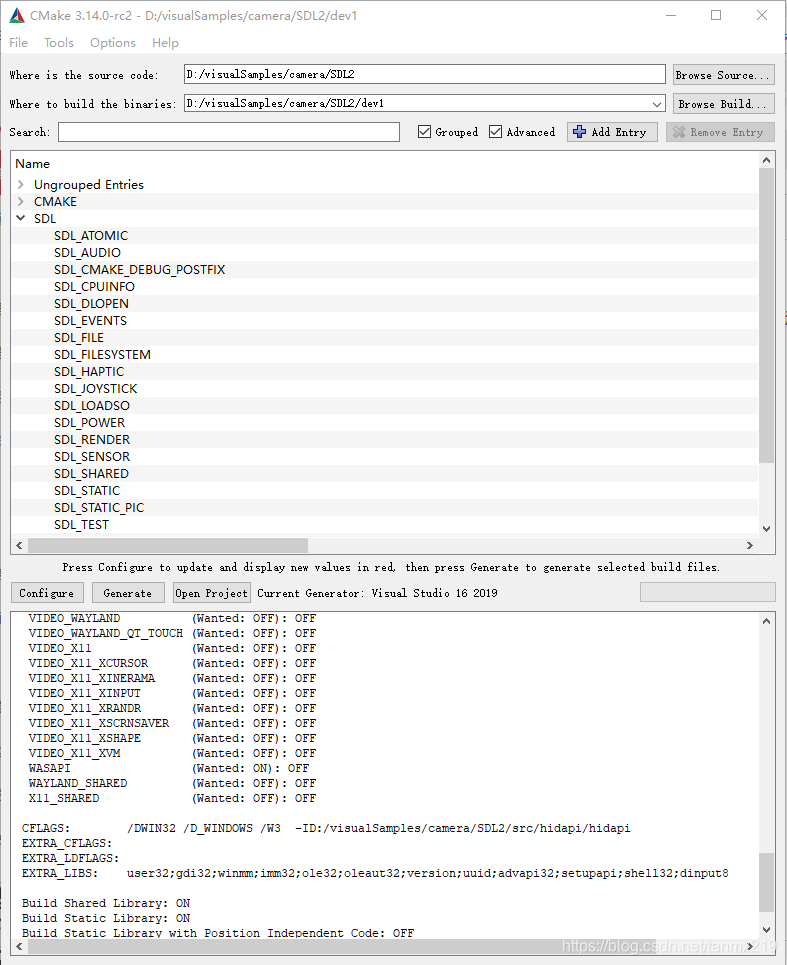
Task: Click the cross icon on Remove Entry
Action: pos(679,132)
